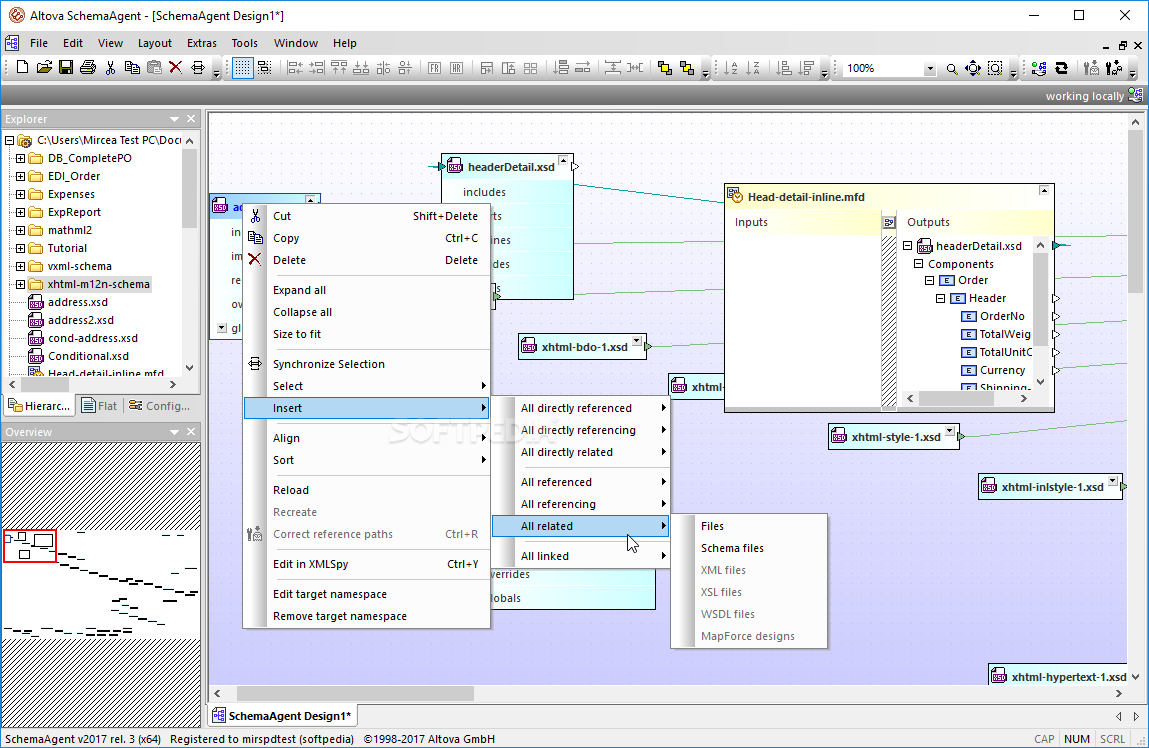1149x748 pixels.
Task: Open the All linked submenu
Action: [580, 556]
